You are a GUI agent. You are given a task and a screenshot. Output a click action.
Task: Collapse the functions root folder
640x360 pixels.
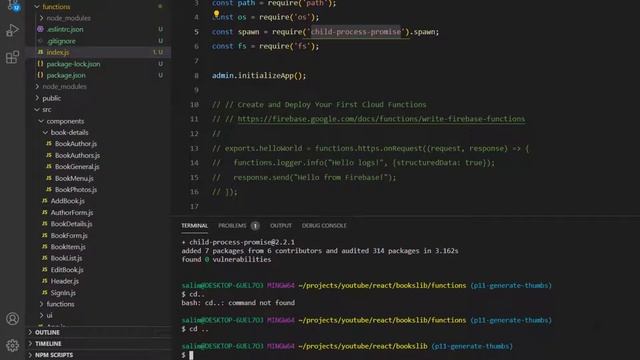coord(37,7)
